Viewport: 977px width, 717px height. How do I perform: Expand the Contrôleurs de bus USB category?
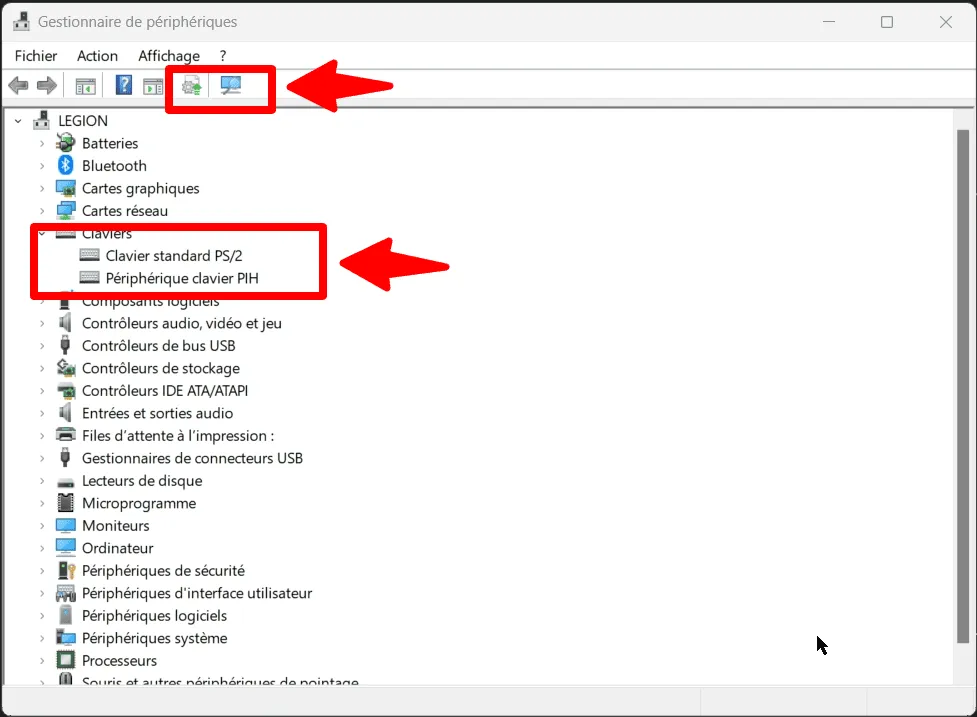[x=42, y=346]
